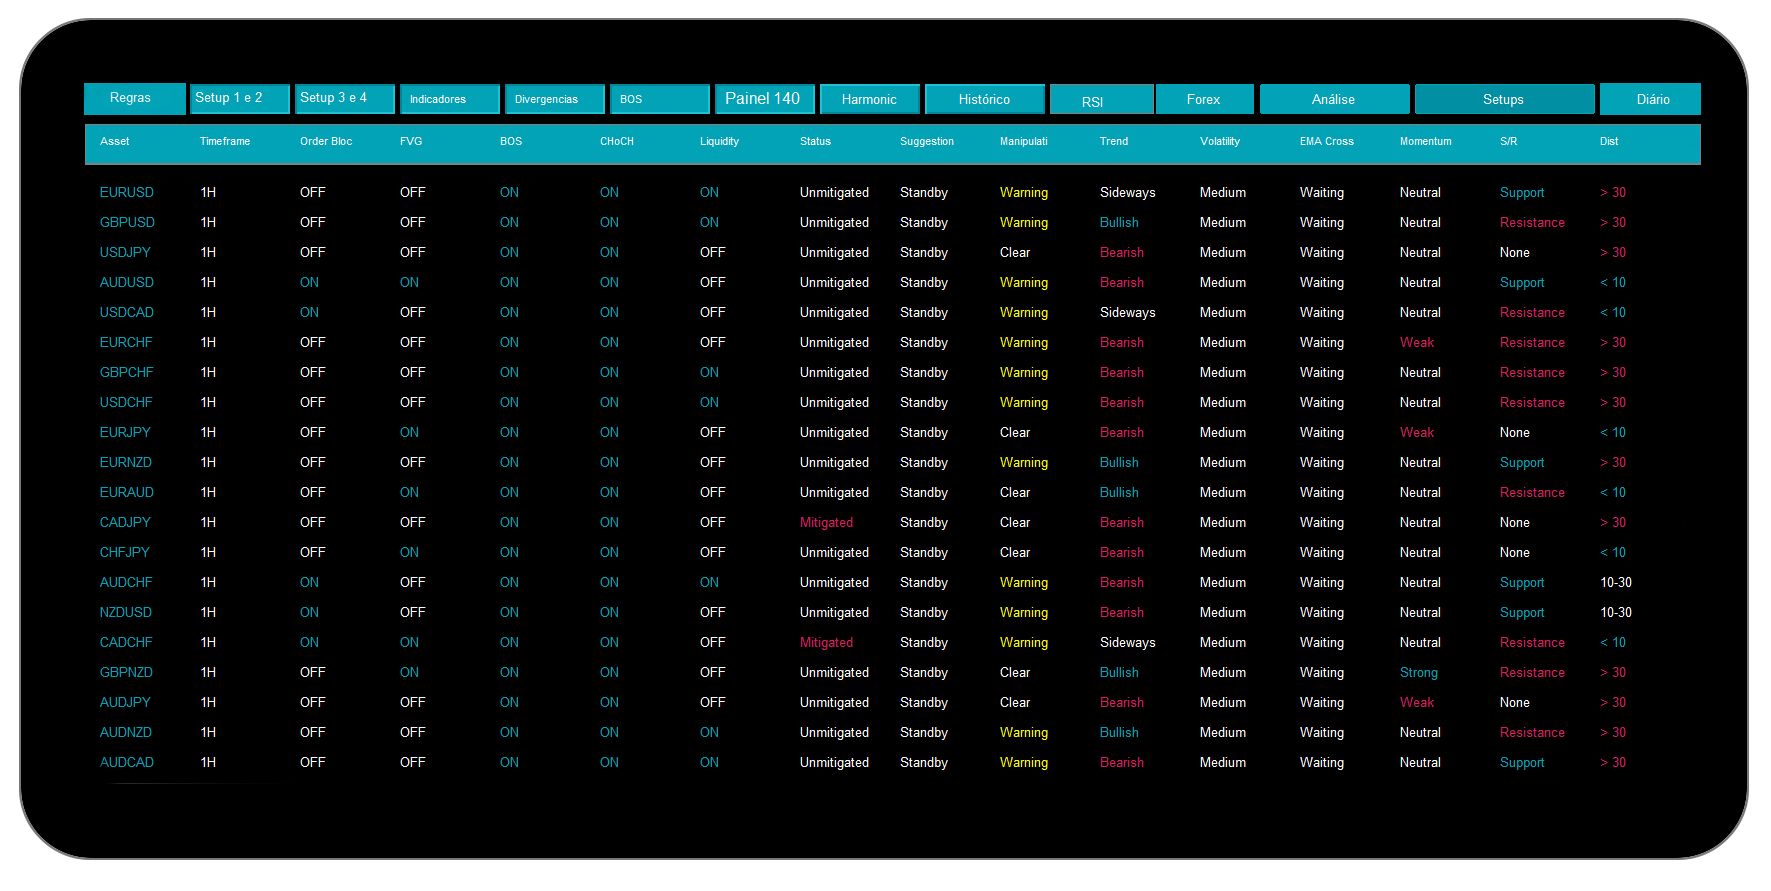The width and height of the screenshot is (1771, 891).
Task: Open the Regras tab
Action: [x=135, y=98]
